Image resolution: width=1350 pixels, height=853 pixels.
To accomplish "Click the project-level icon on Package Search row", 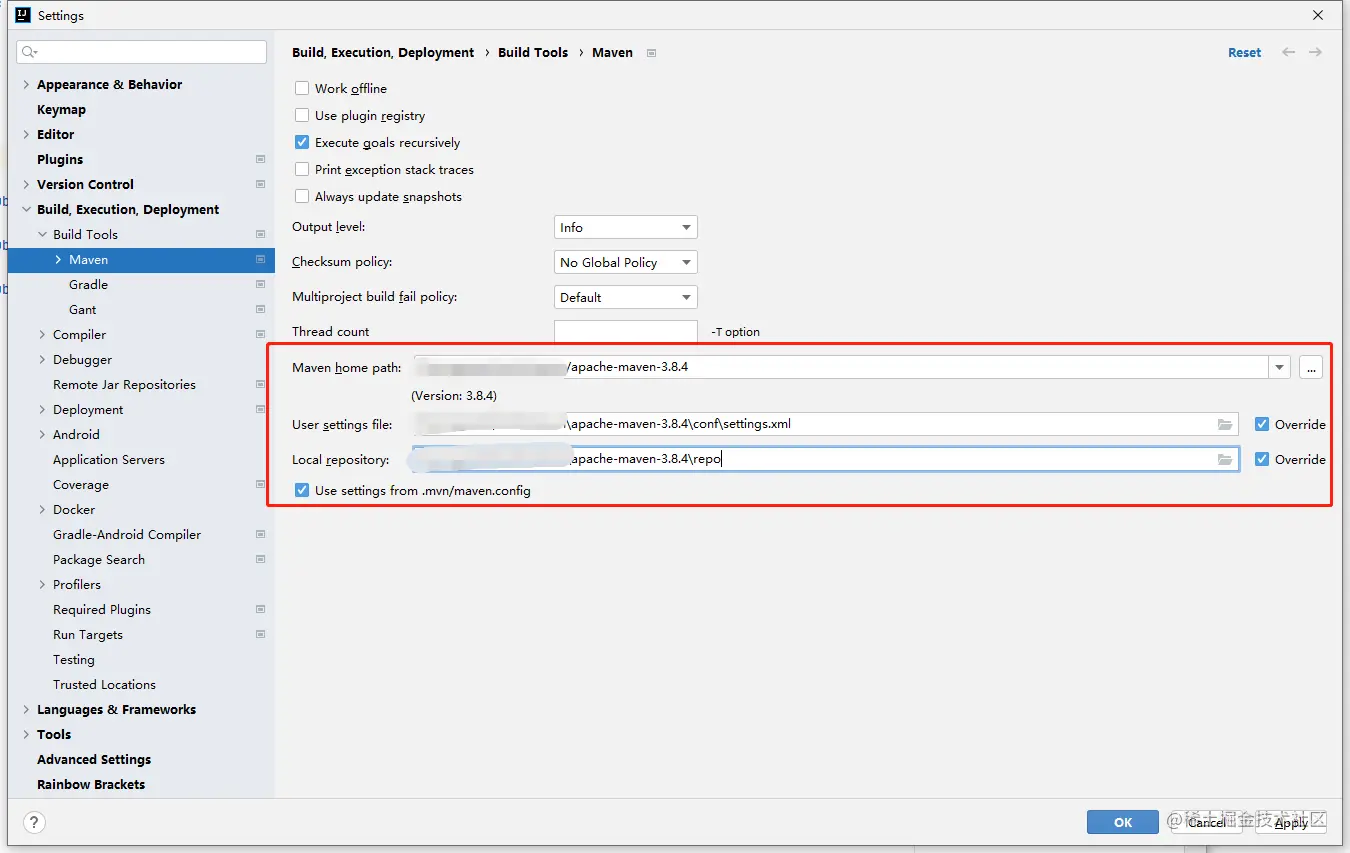I will (260, 559).
